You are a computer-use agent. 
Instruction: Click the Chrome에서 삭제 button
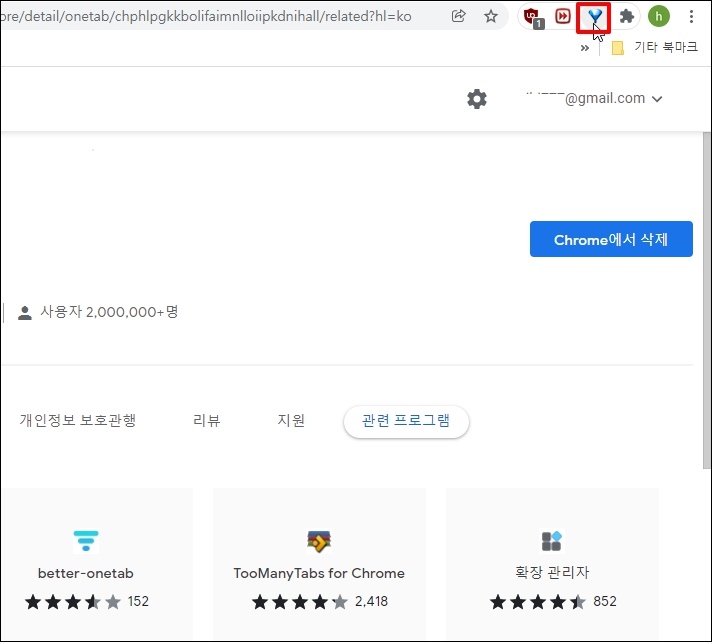[611, 239]
